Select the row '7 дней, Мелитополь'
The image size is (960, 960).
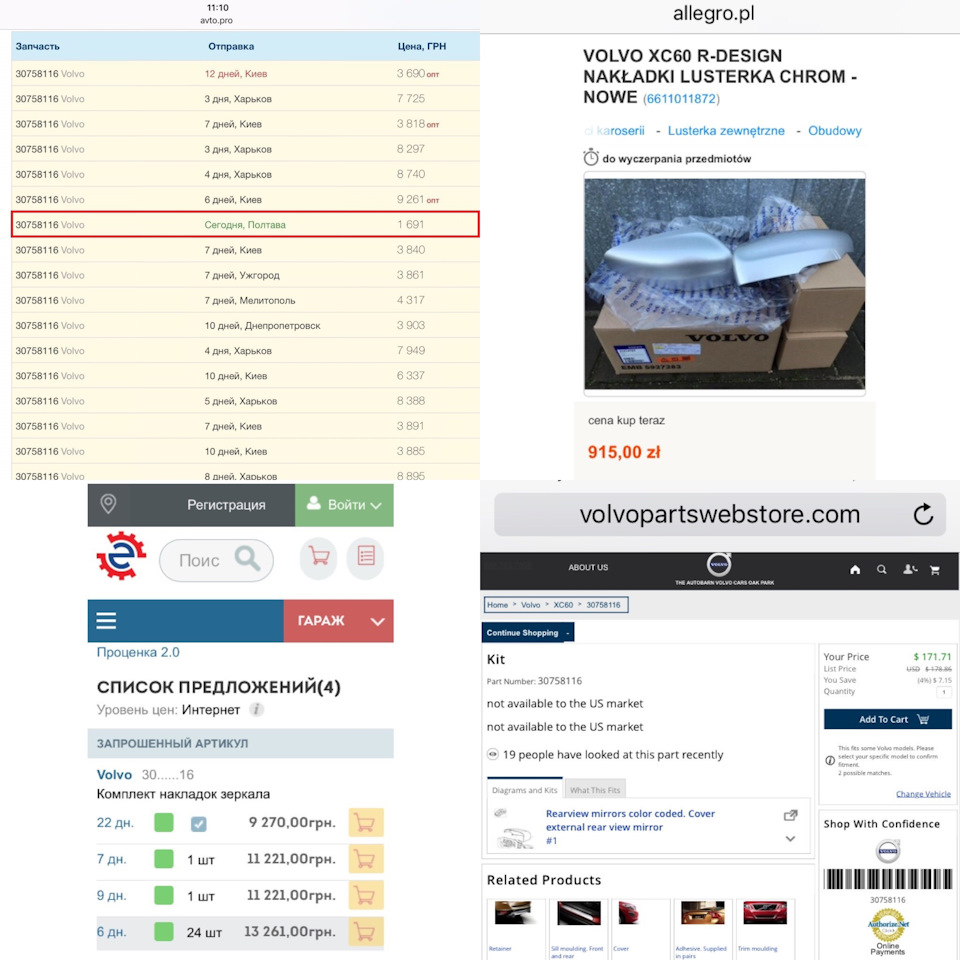pyautogui.click(x=245, y=300)
